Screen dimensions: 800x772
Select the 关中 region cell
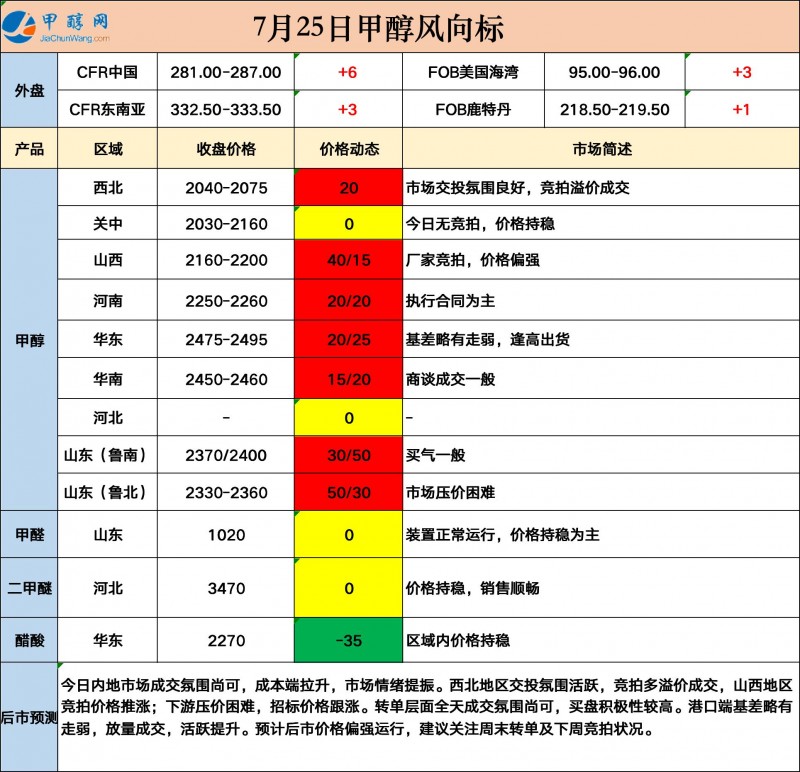pyautogui.click(x=108, y=223)
